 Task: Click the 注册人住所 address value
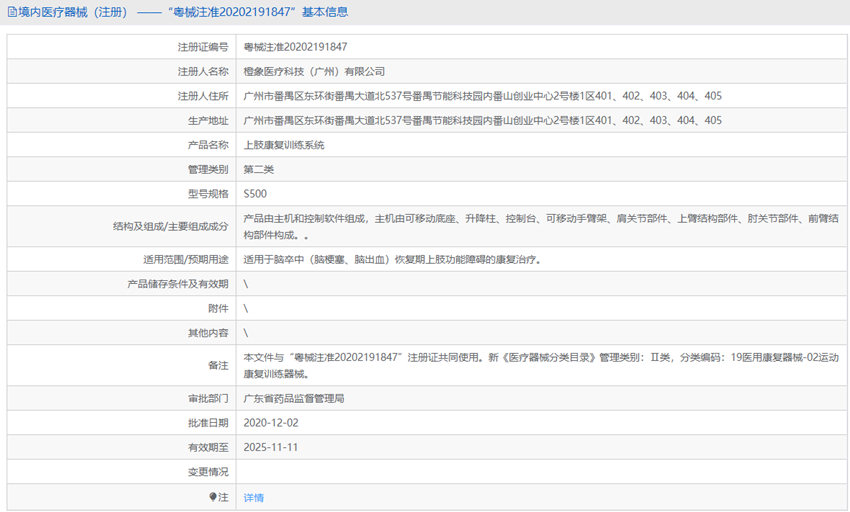point(482,96)
